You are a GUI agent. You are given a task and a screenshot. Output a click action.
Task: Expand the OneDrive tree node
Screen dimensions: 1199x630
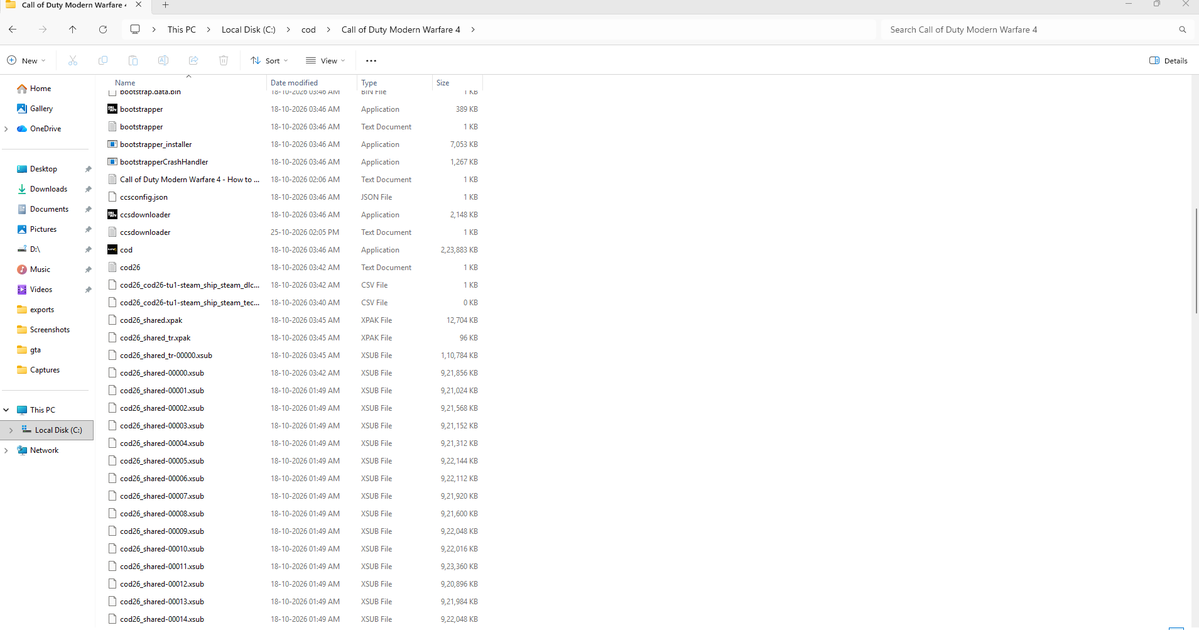[6, 128]
